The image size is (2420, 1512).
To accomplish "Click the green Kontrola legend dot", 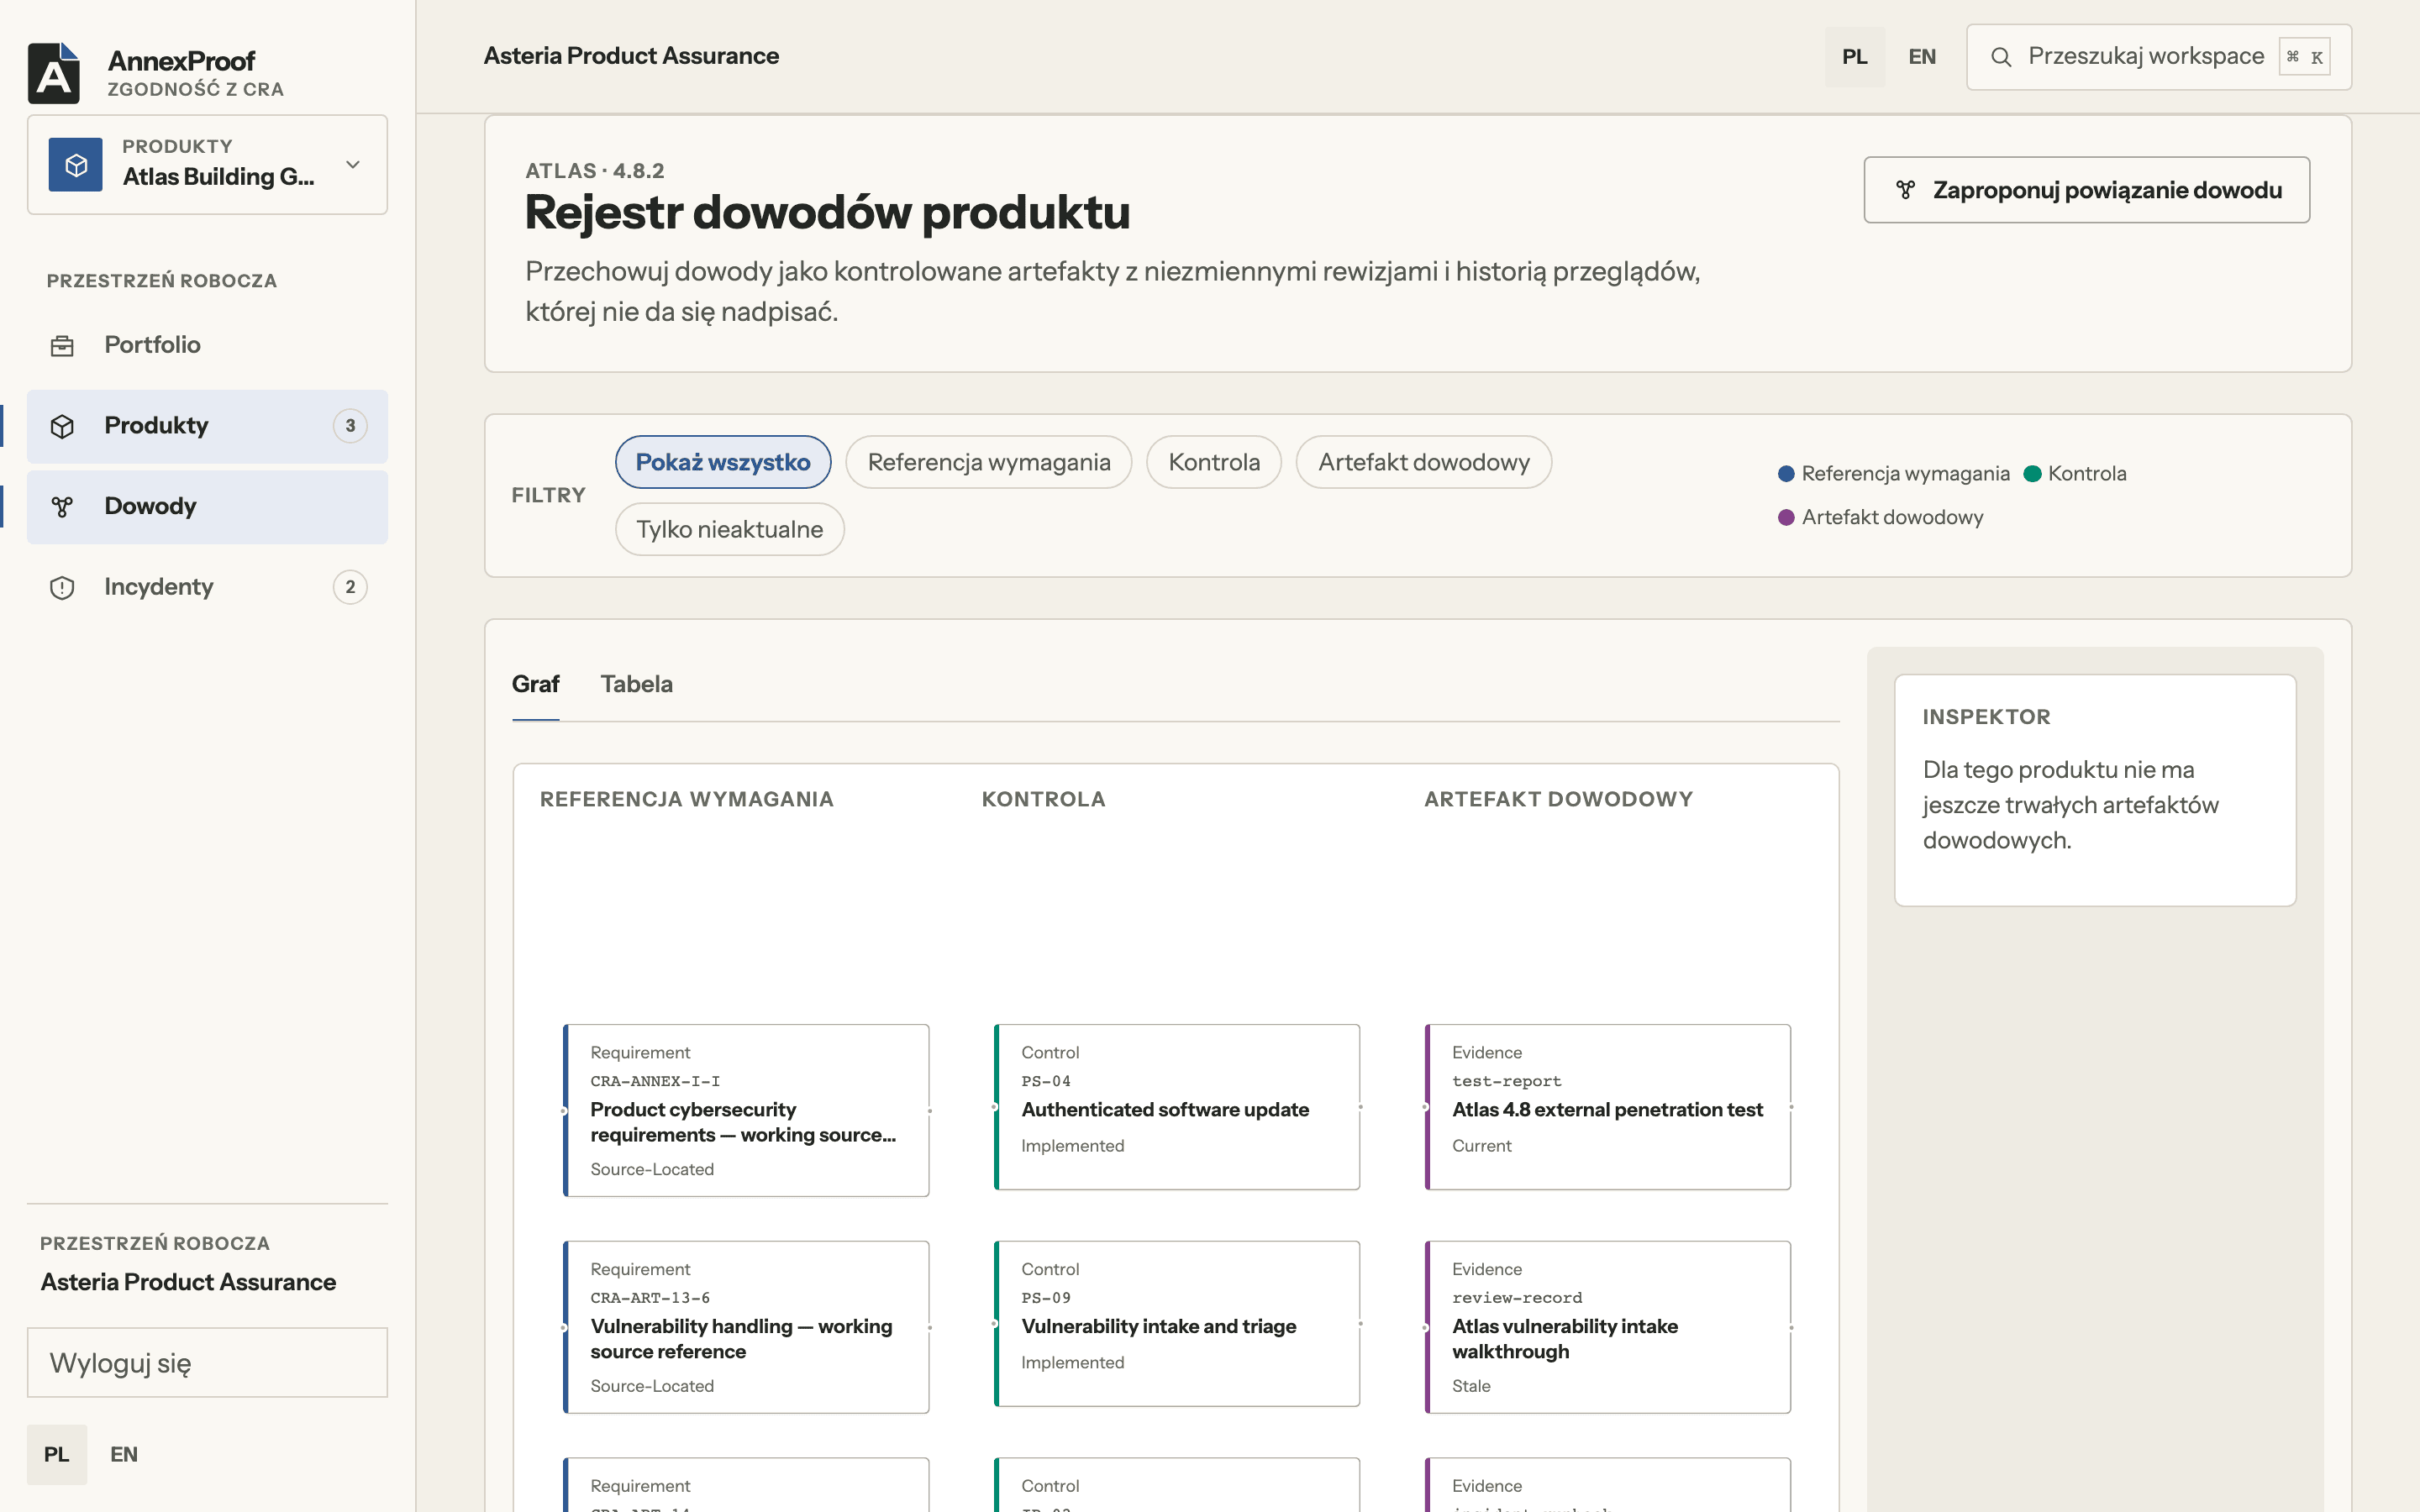I will 2032,474.
